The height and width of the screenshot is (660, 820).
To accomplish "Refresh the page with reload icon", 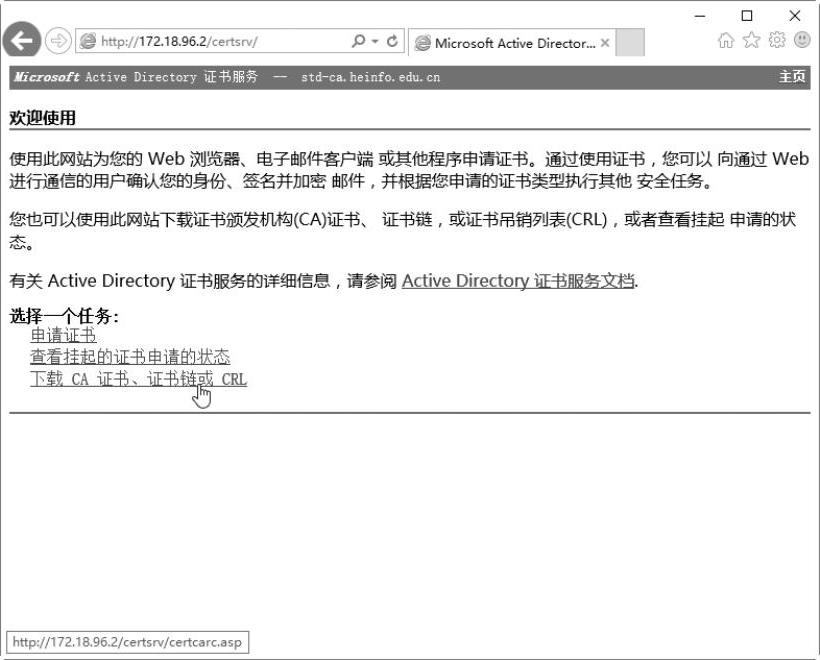I will point(392,41).
